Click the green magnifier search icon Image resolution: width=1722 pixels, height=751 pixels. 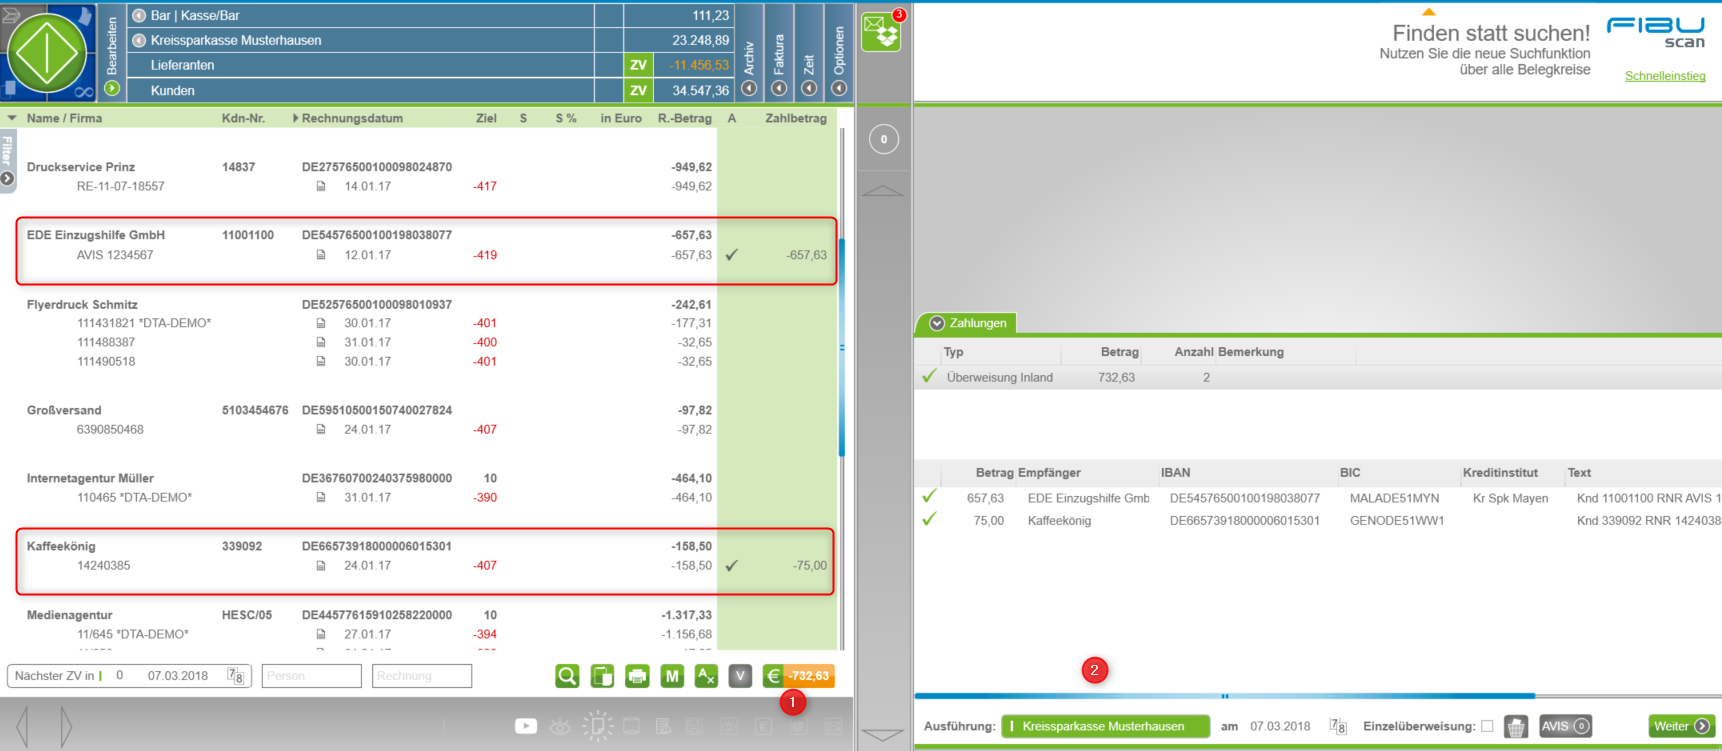tap(567, 676)
